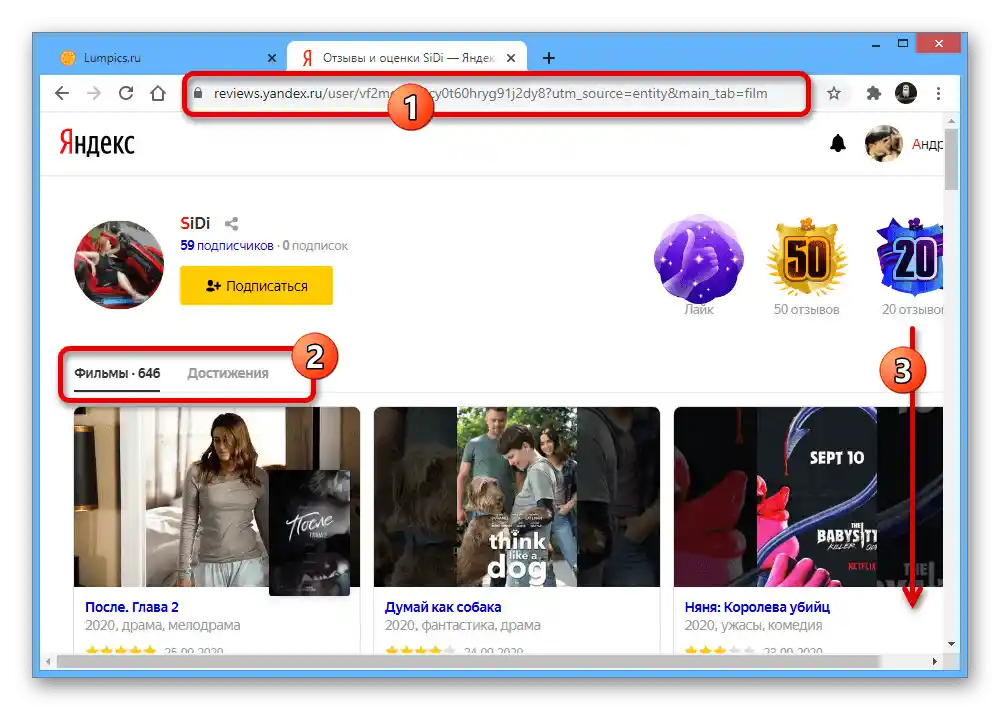This screenshot has width=1000, height=710.
Task: Open the 0 подписок link
Action: click(x=315, y=246)
